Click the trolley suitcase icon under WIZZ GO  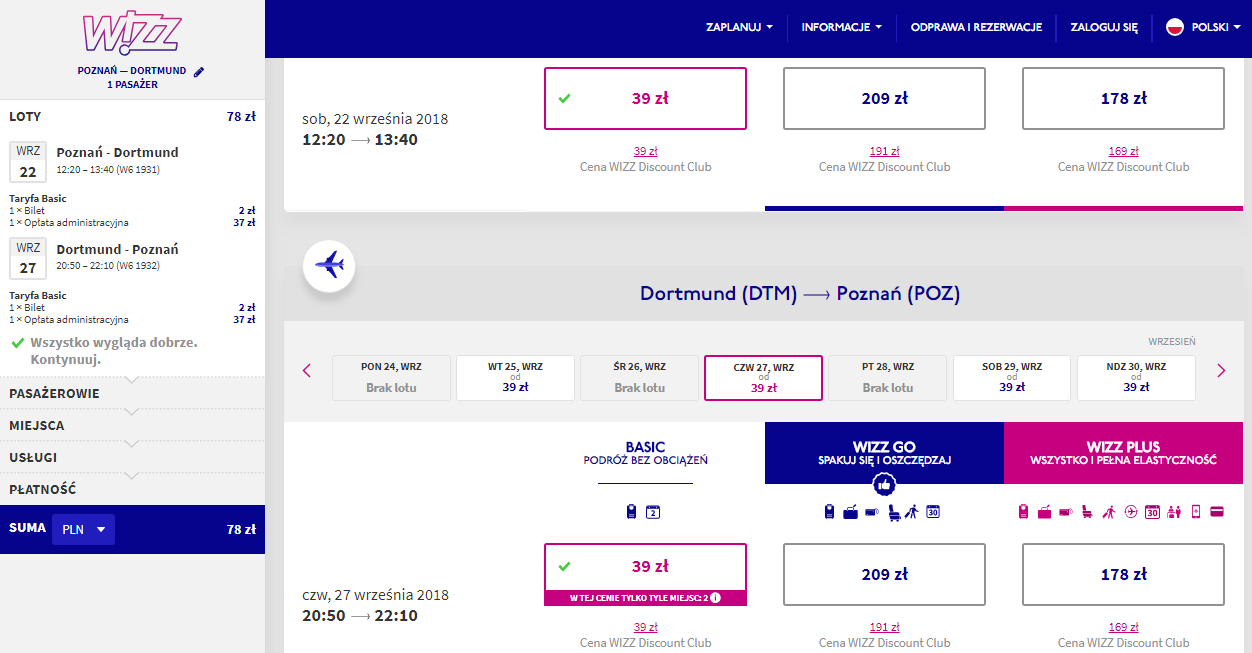pyautogui.click(x=850, y=512)
